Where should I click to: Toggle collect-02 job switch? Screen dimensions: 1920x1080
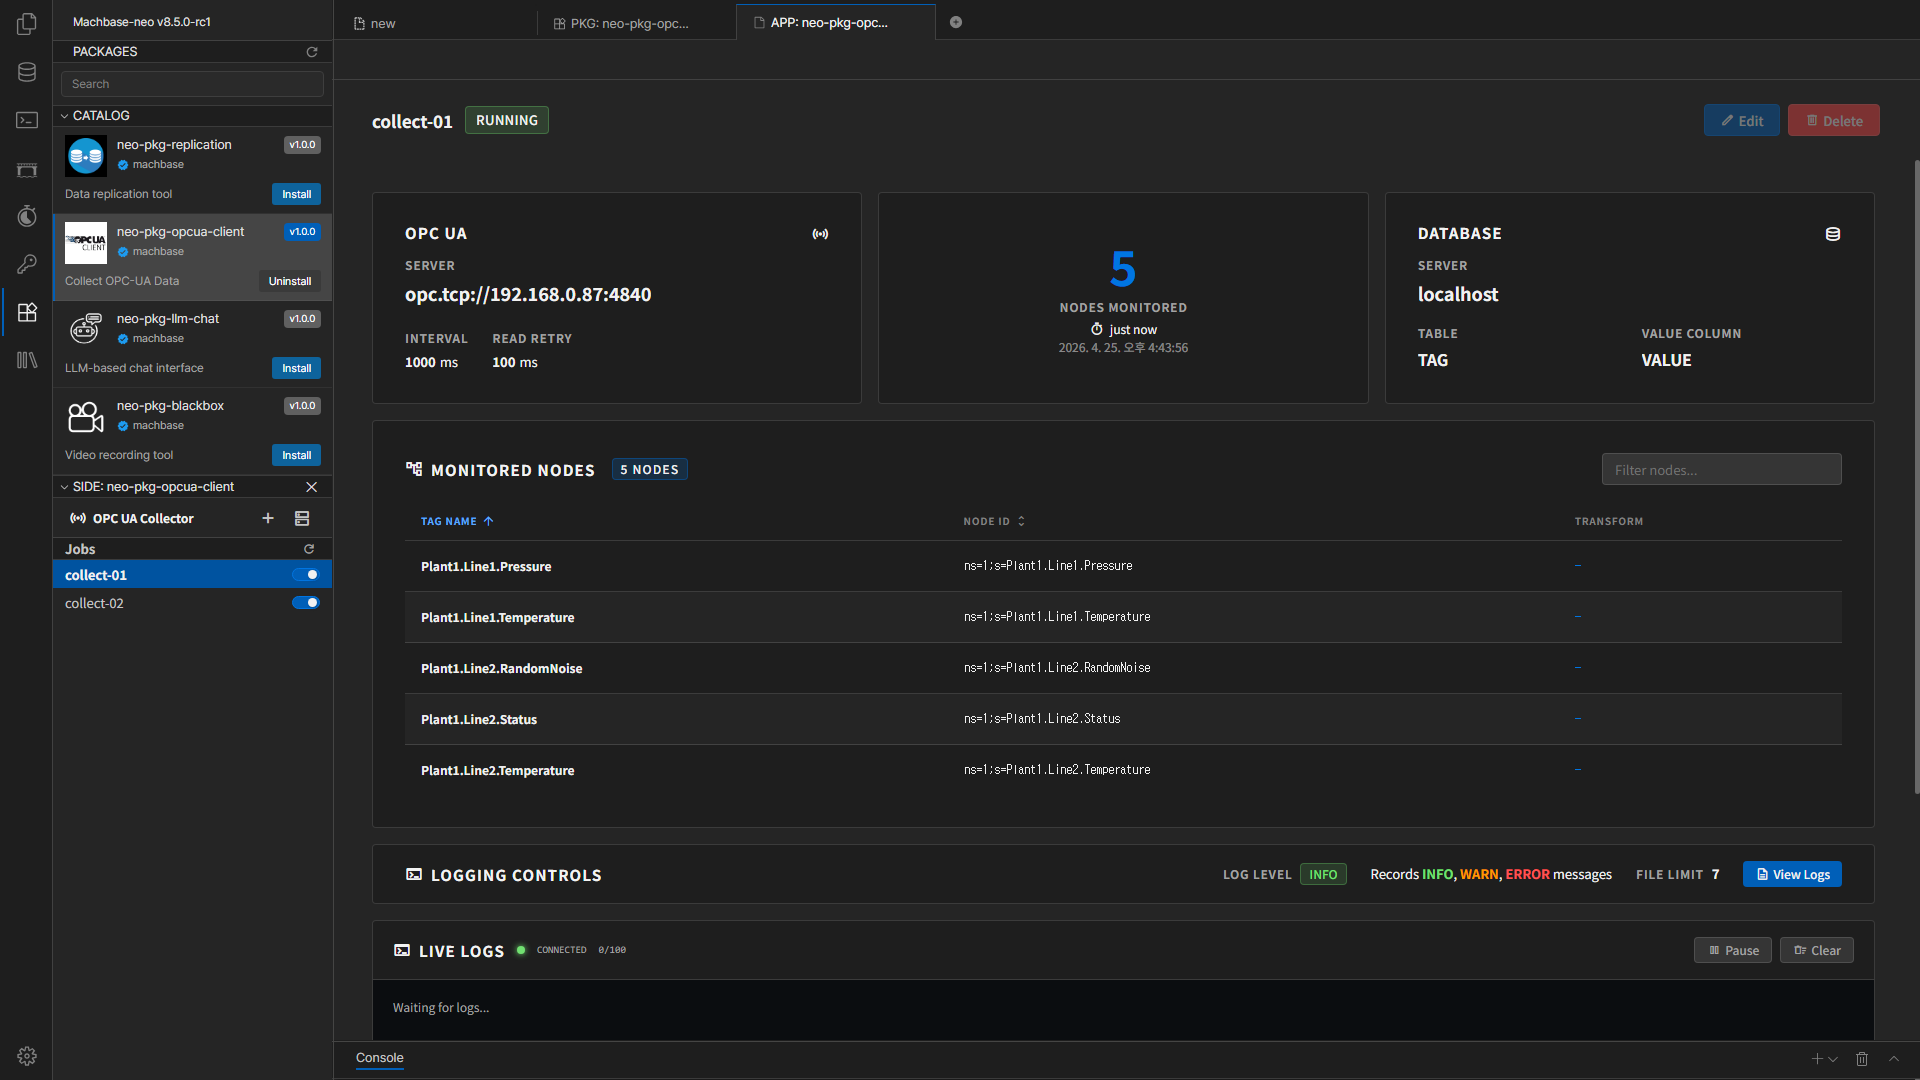[x=306, y=602]
